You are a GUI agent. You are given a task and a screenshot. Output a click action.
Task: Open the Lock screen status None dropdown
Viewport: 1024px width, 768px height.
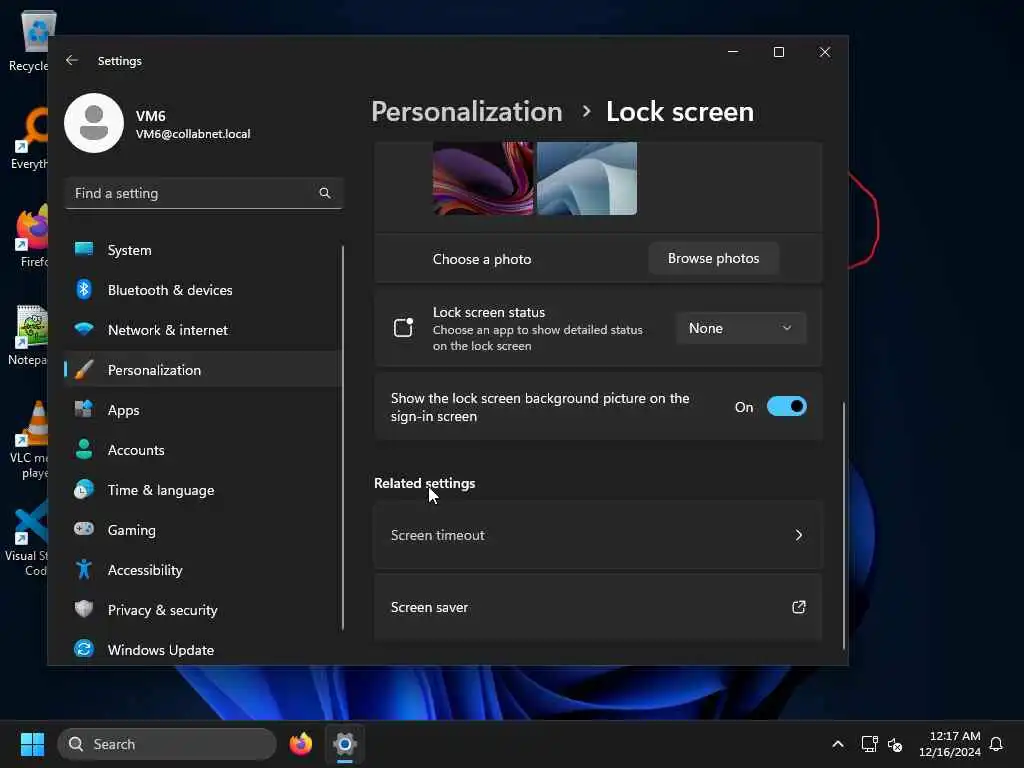741,328
